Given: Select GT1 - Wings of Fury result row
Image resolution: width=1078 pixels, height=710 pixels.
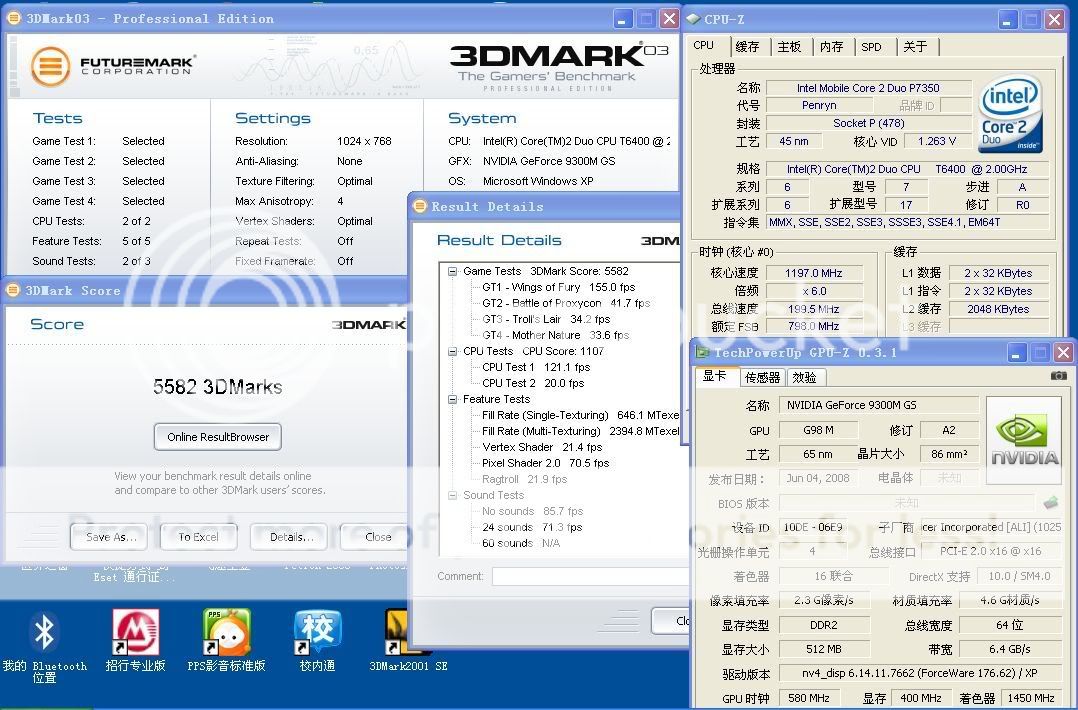Looking at the screenshot, I should click(558, 287).
